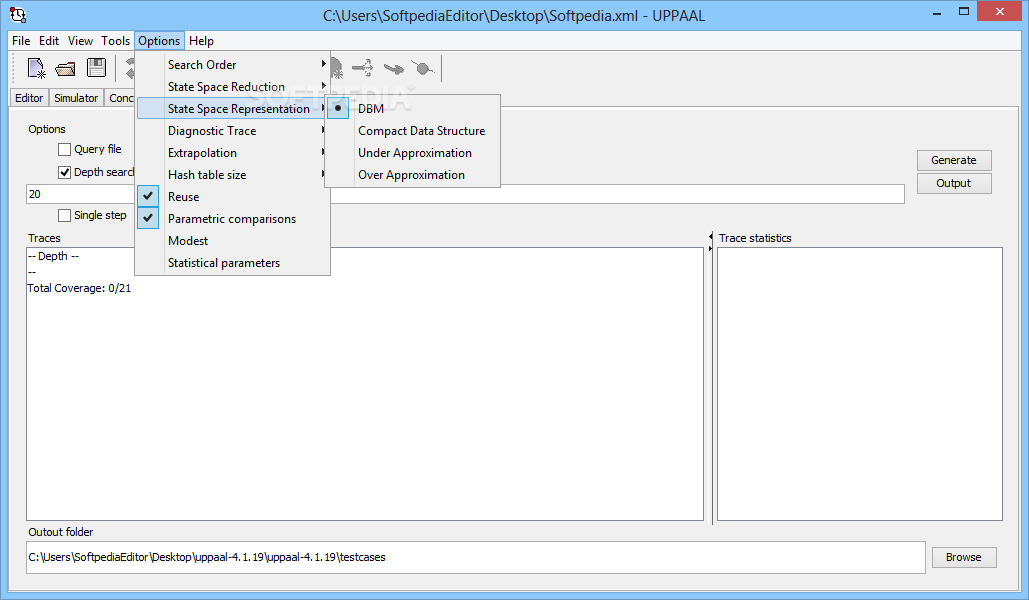Switch to the Editor tab
Viewport: 1029px width, 600px height.
[x=29, y=98]
